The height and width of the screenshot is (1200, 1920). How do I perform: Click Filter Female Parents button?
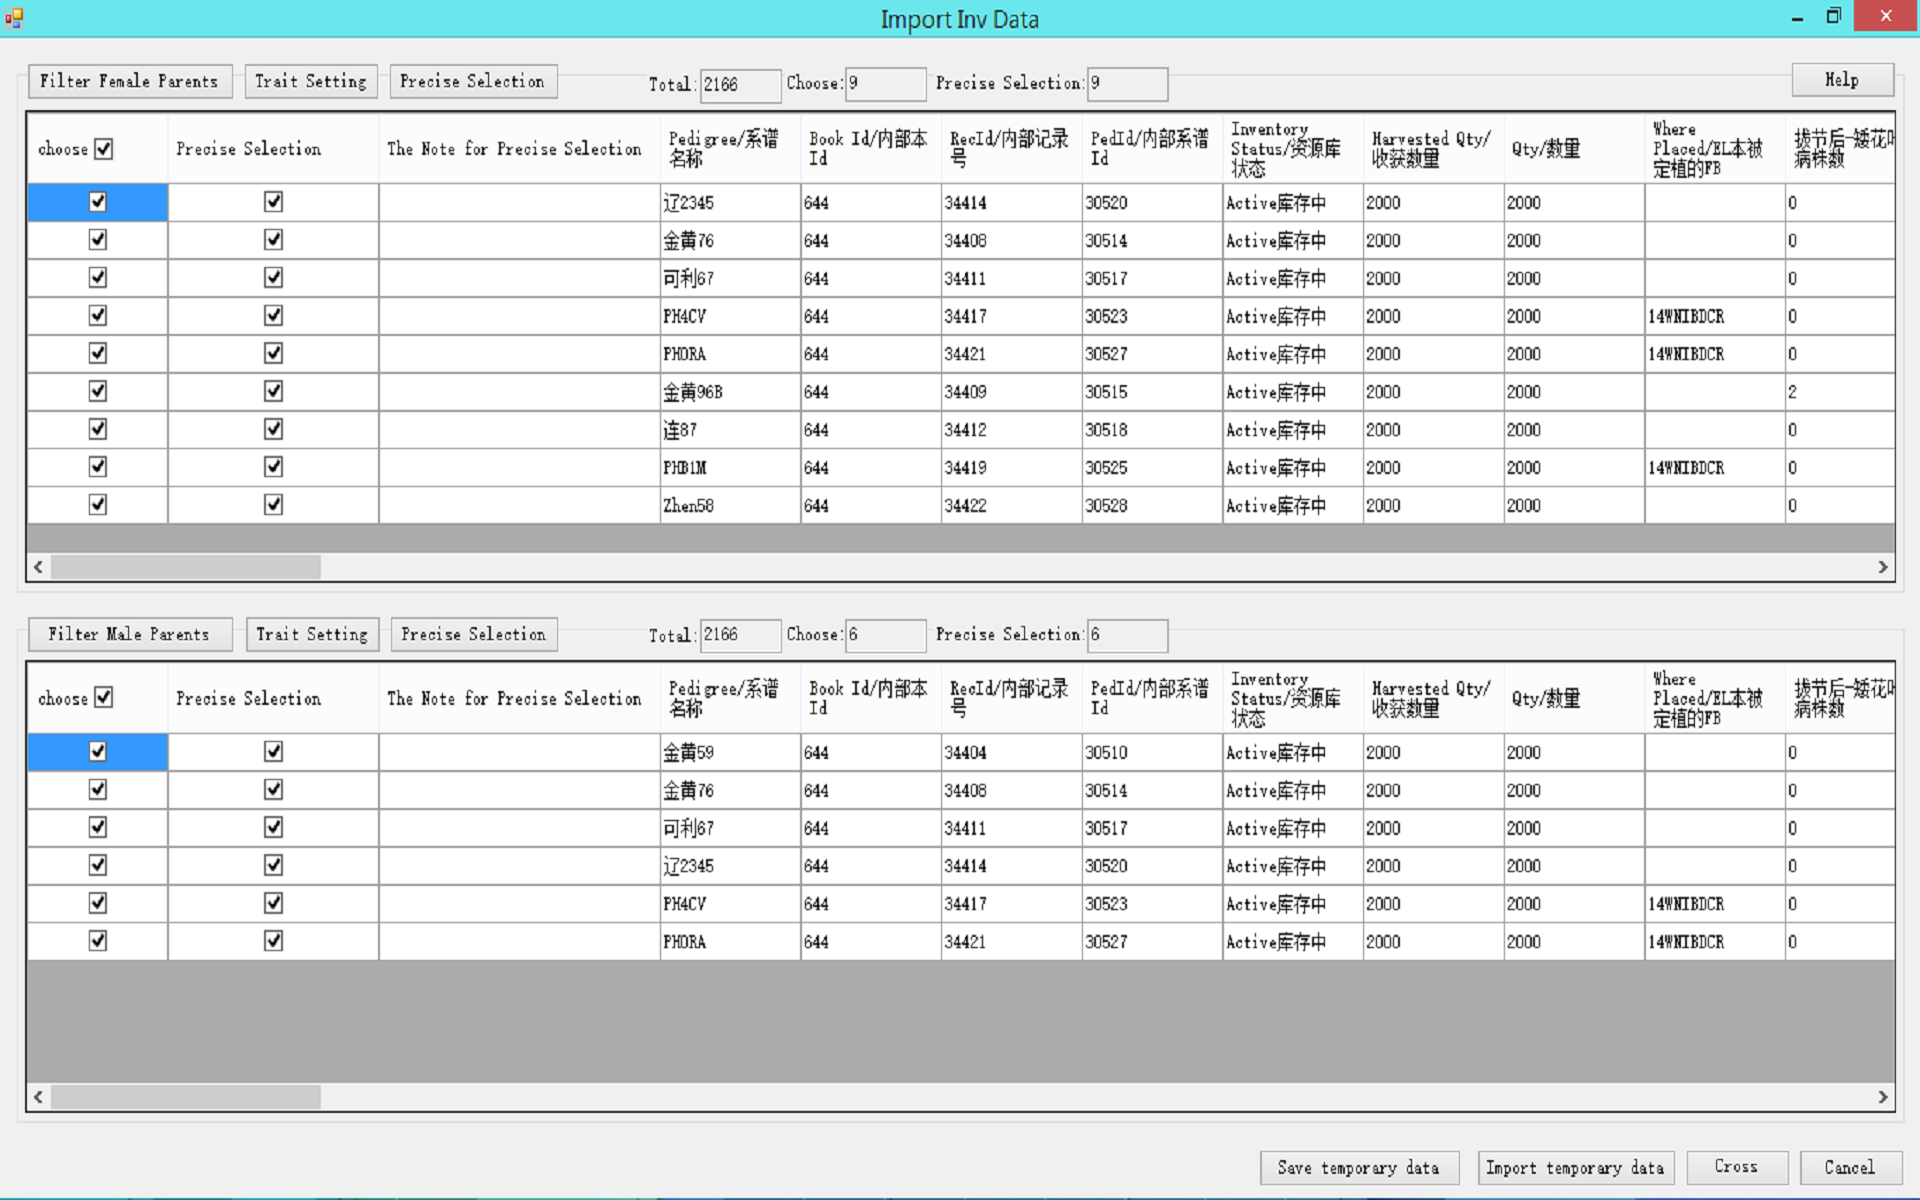130,81
